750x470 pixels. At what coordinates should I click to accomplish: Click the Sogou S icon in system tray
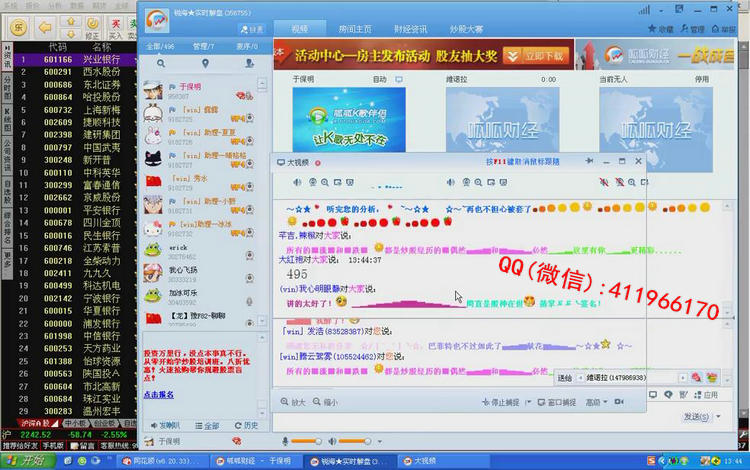tap(651, 461)
